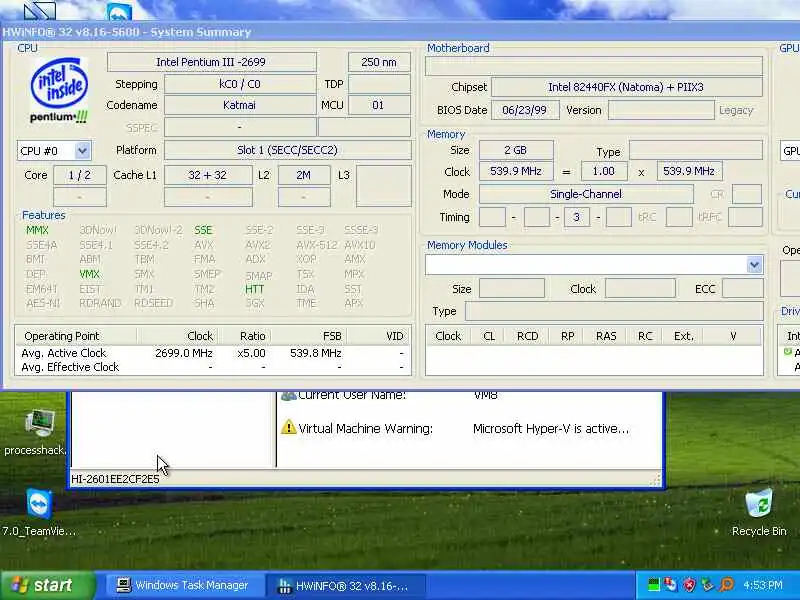Click the HWiNFO 32 v8.16 taskbar button
Viewport: 800px width, 600px height.
click(x=345, y=585)
